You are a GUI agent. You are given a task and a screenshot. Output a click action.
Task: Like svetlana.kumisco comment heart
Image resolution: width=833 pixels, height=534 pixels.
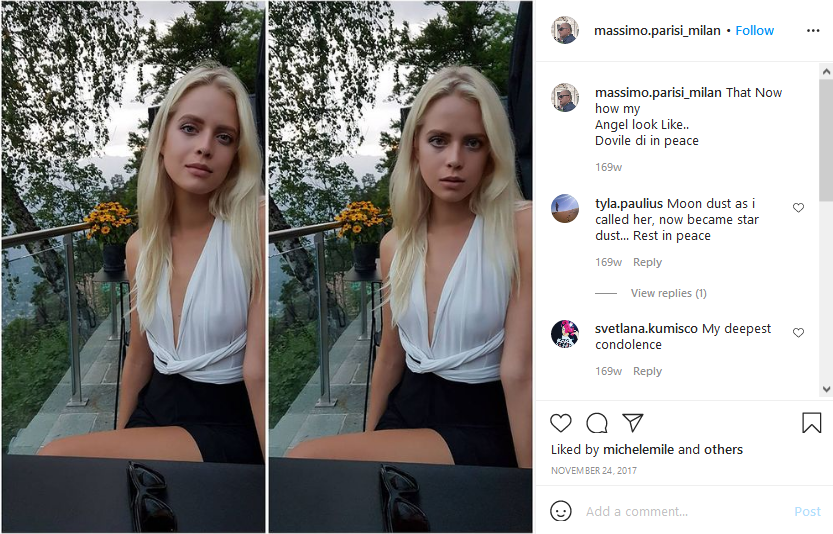[798, 333]
